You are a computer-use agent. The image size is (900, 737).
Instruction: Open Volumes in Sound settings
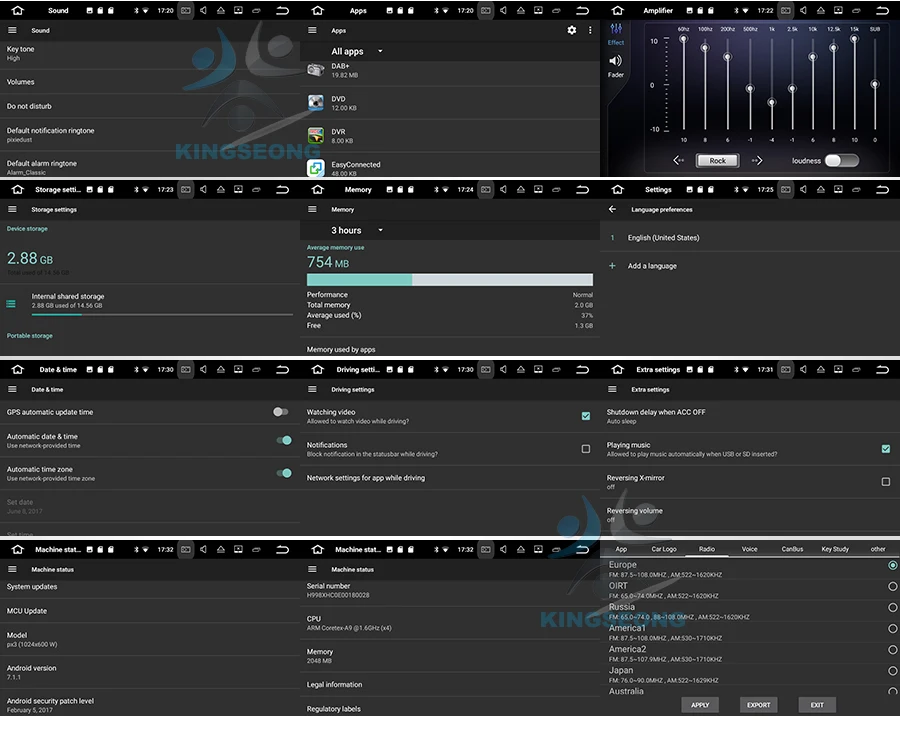pyautogui.click(x=150, y=82)
